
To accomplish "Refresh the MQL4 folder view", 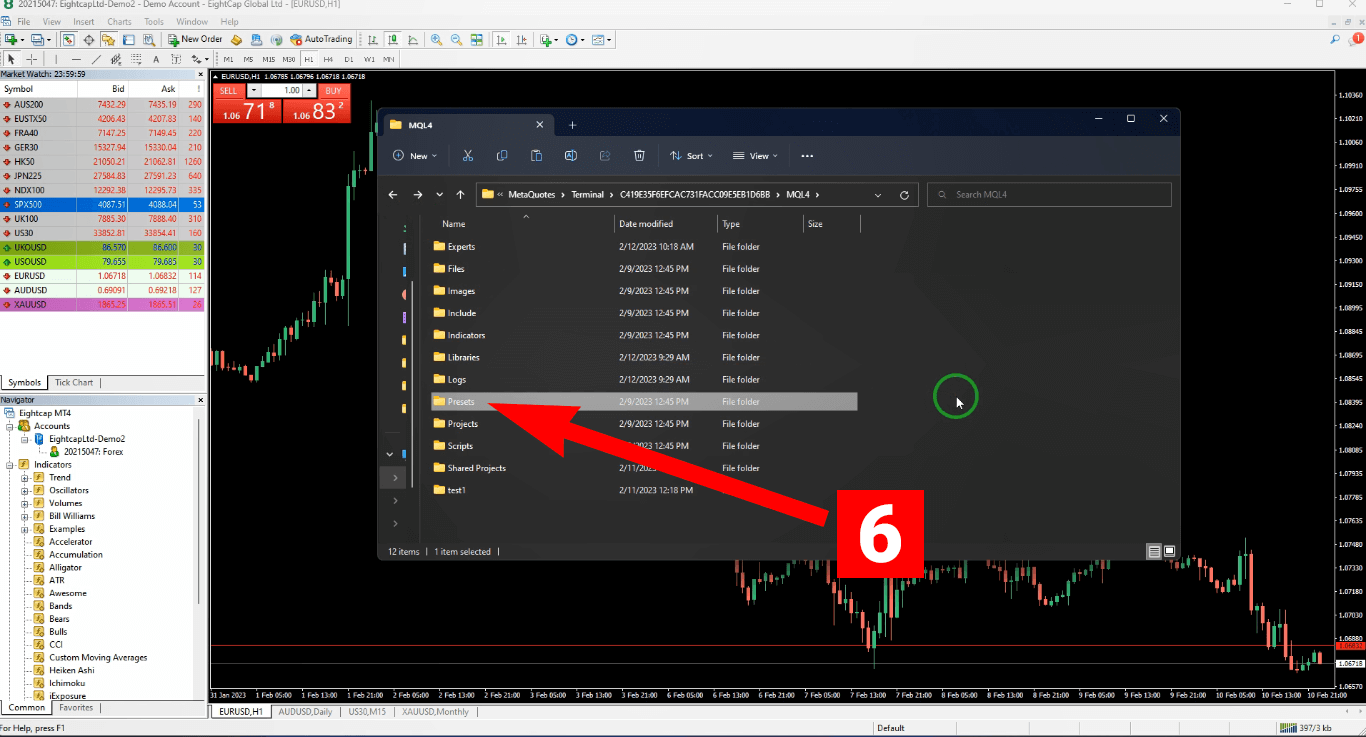I will 904,195.
